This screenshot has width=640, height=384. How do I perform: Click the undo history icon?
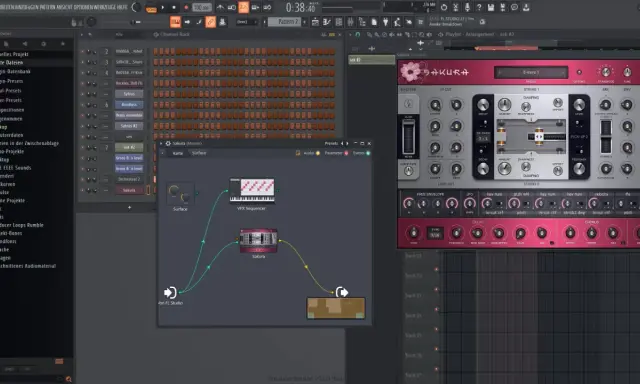tap(444, 7)
